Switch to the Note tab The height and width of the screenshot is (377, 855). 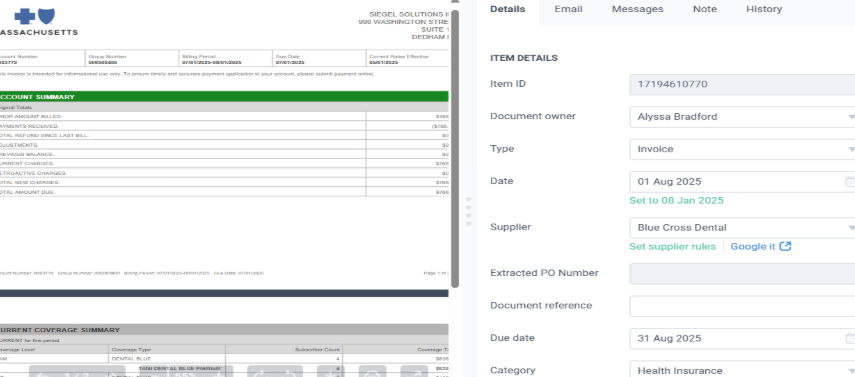705,9
